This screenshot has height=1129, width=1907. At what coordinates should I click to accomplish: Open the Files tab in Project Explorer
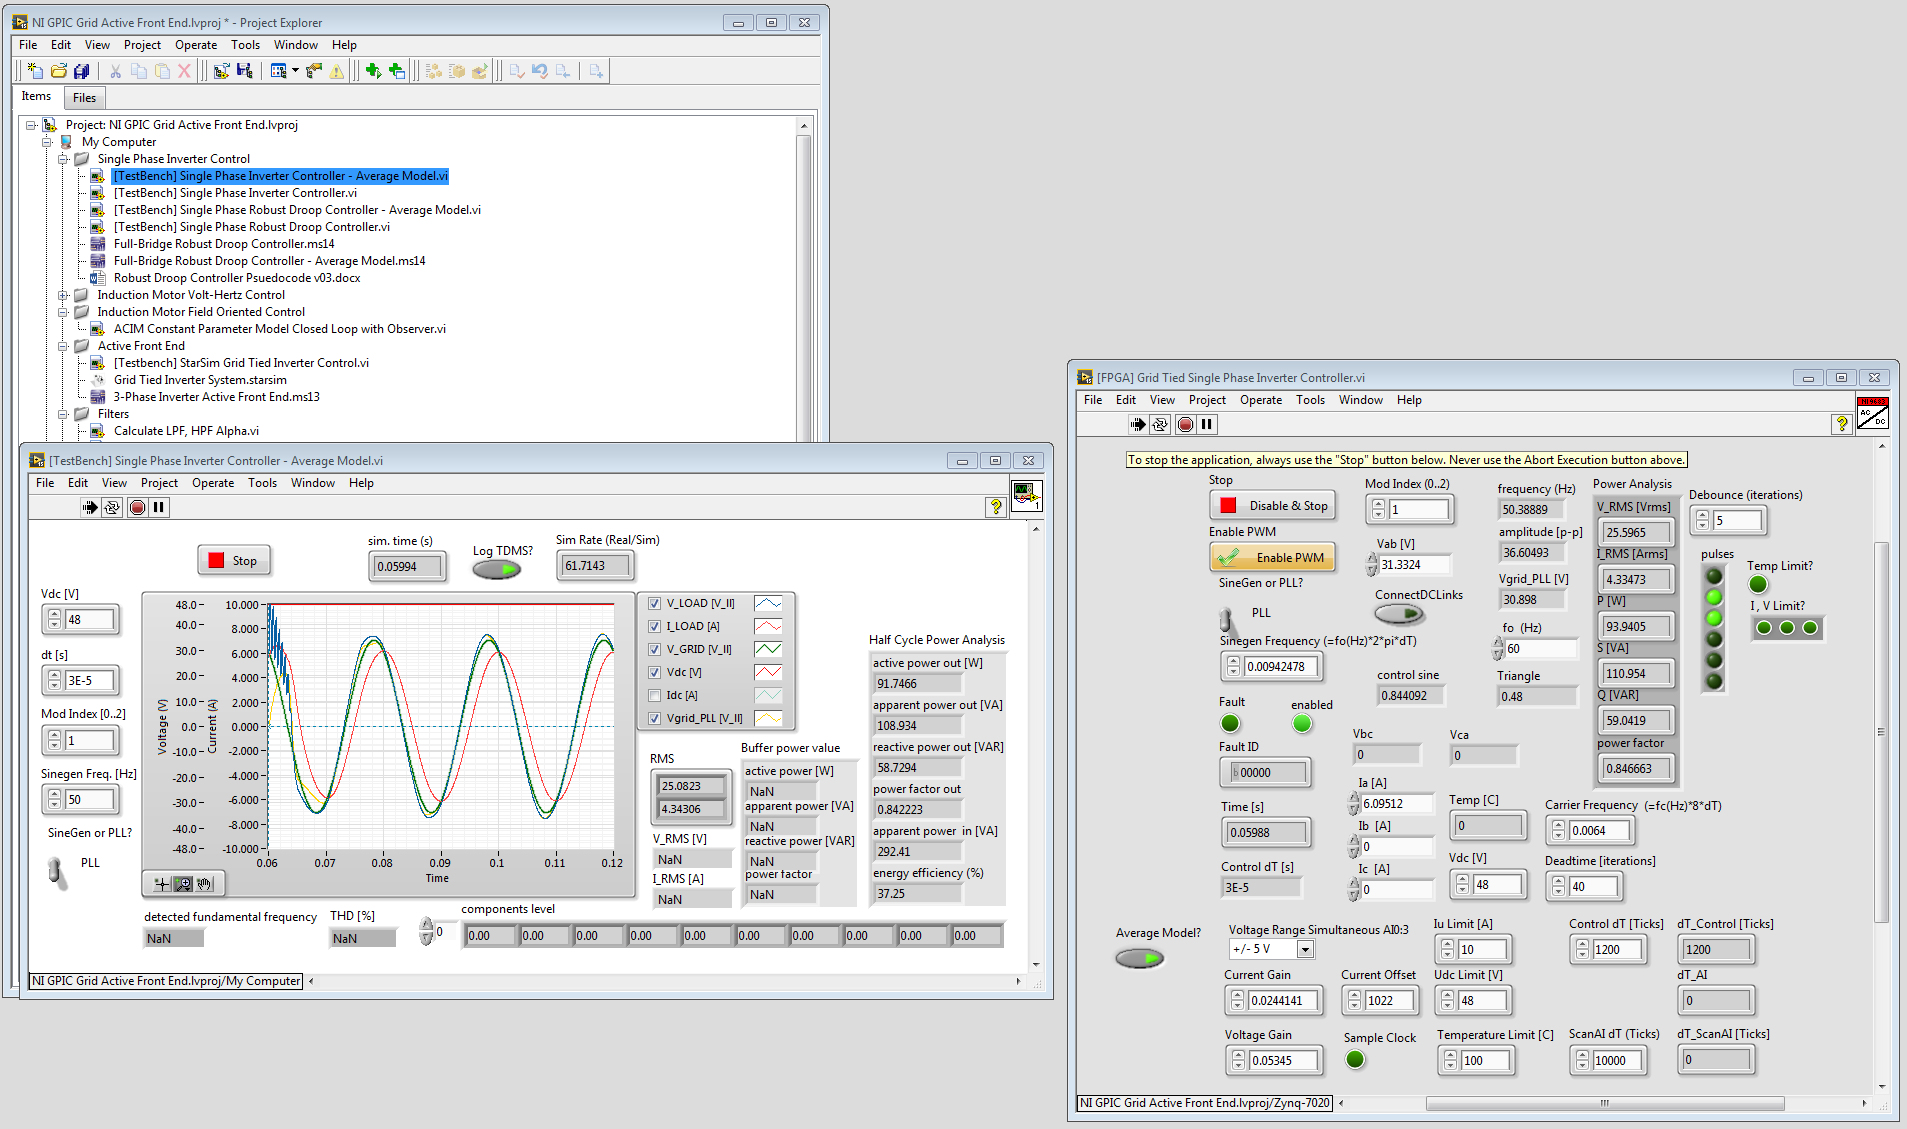pyautogui.click(x=84, y=98)
